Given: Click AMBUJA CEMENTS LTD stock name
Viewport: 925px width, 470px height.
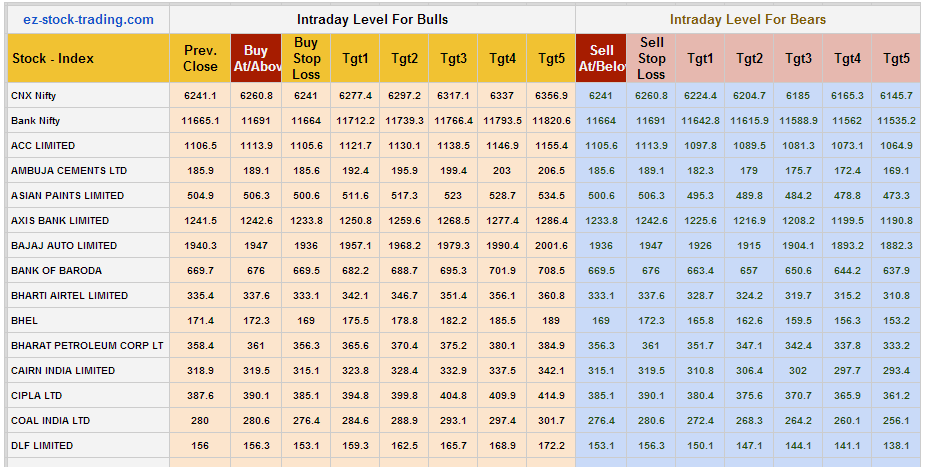Looking at the screenshot, I should (x=69, y=171).
